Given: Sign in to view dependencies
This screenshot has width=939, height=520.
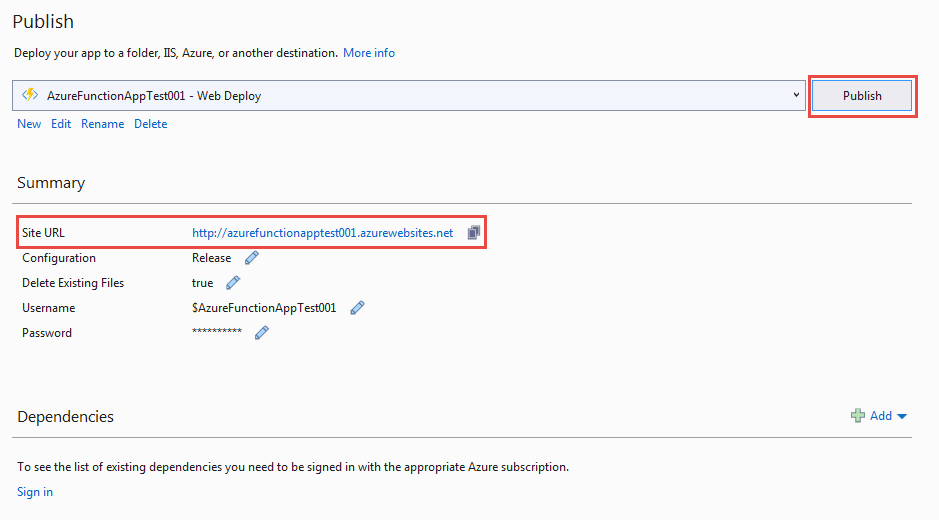Looking at the screenshot, I should (x=35, y=492).
